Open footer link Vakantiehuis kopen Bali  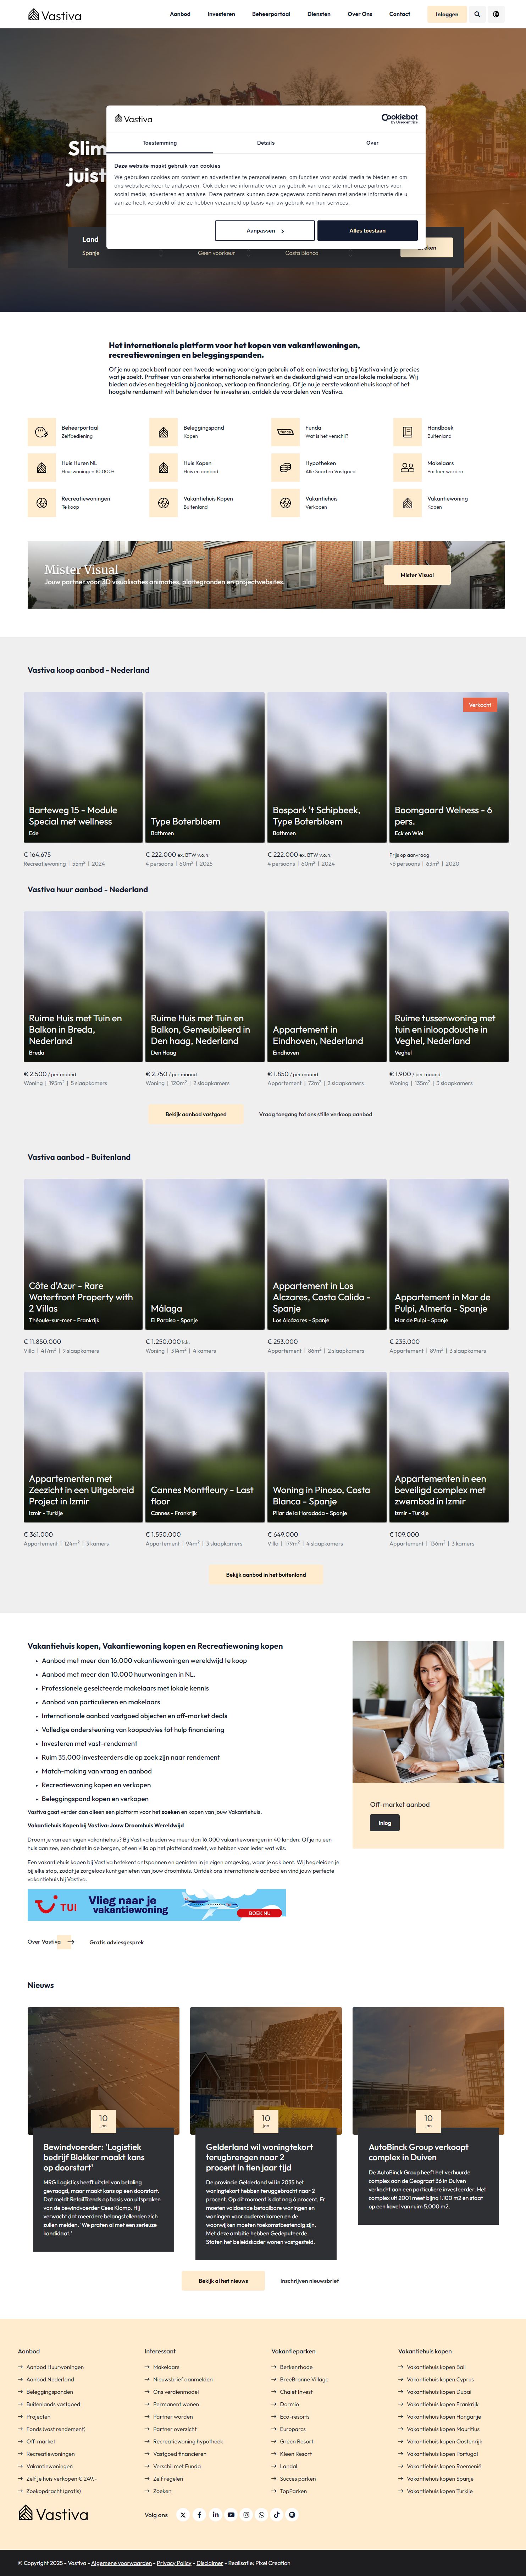pyautogui.click(x=436, y=2367)
